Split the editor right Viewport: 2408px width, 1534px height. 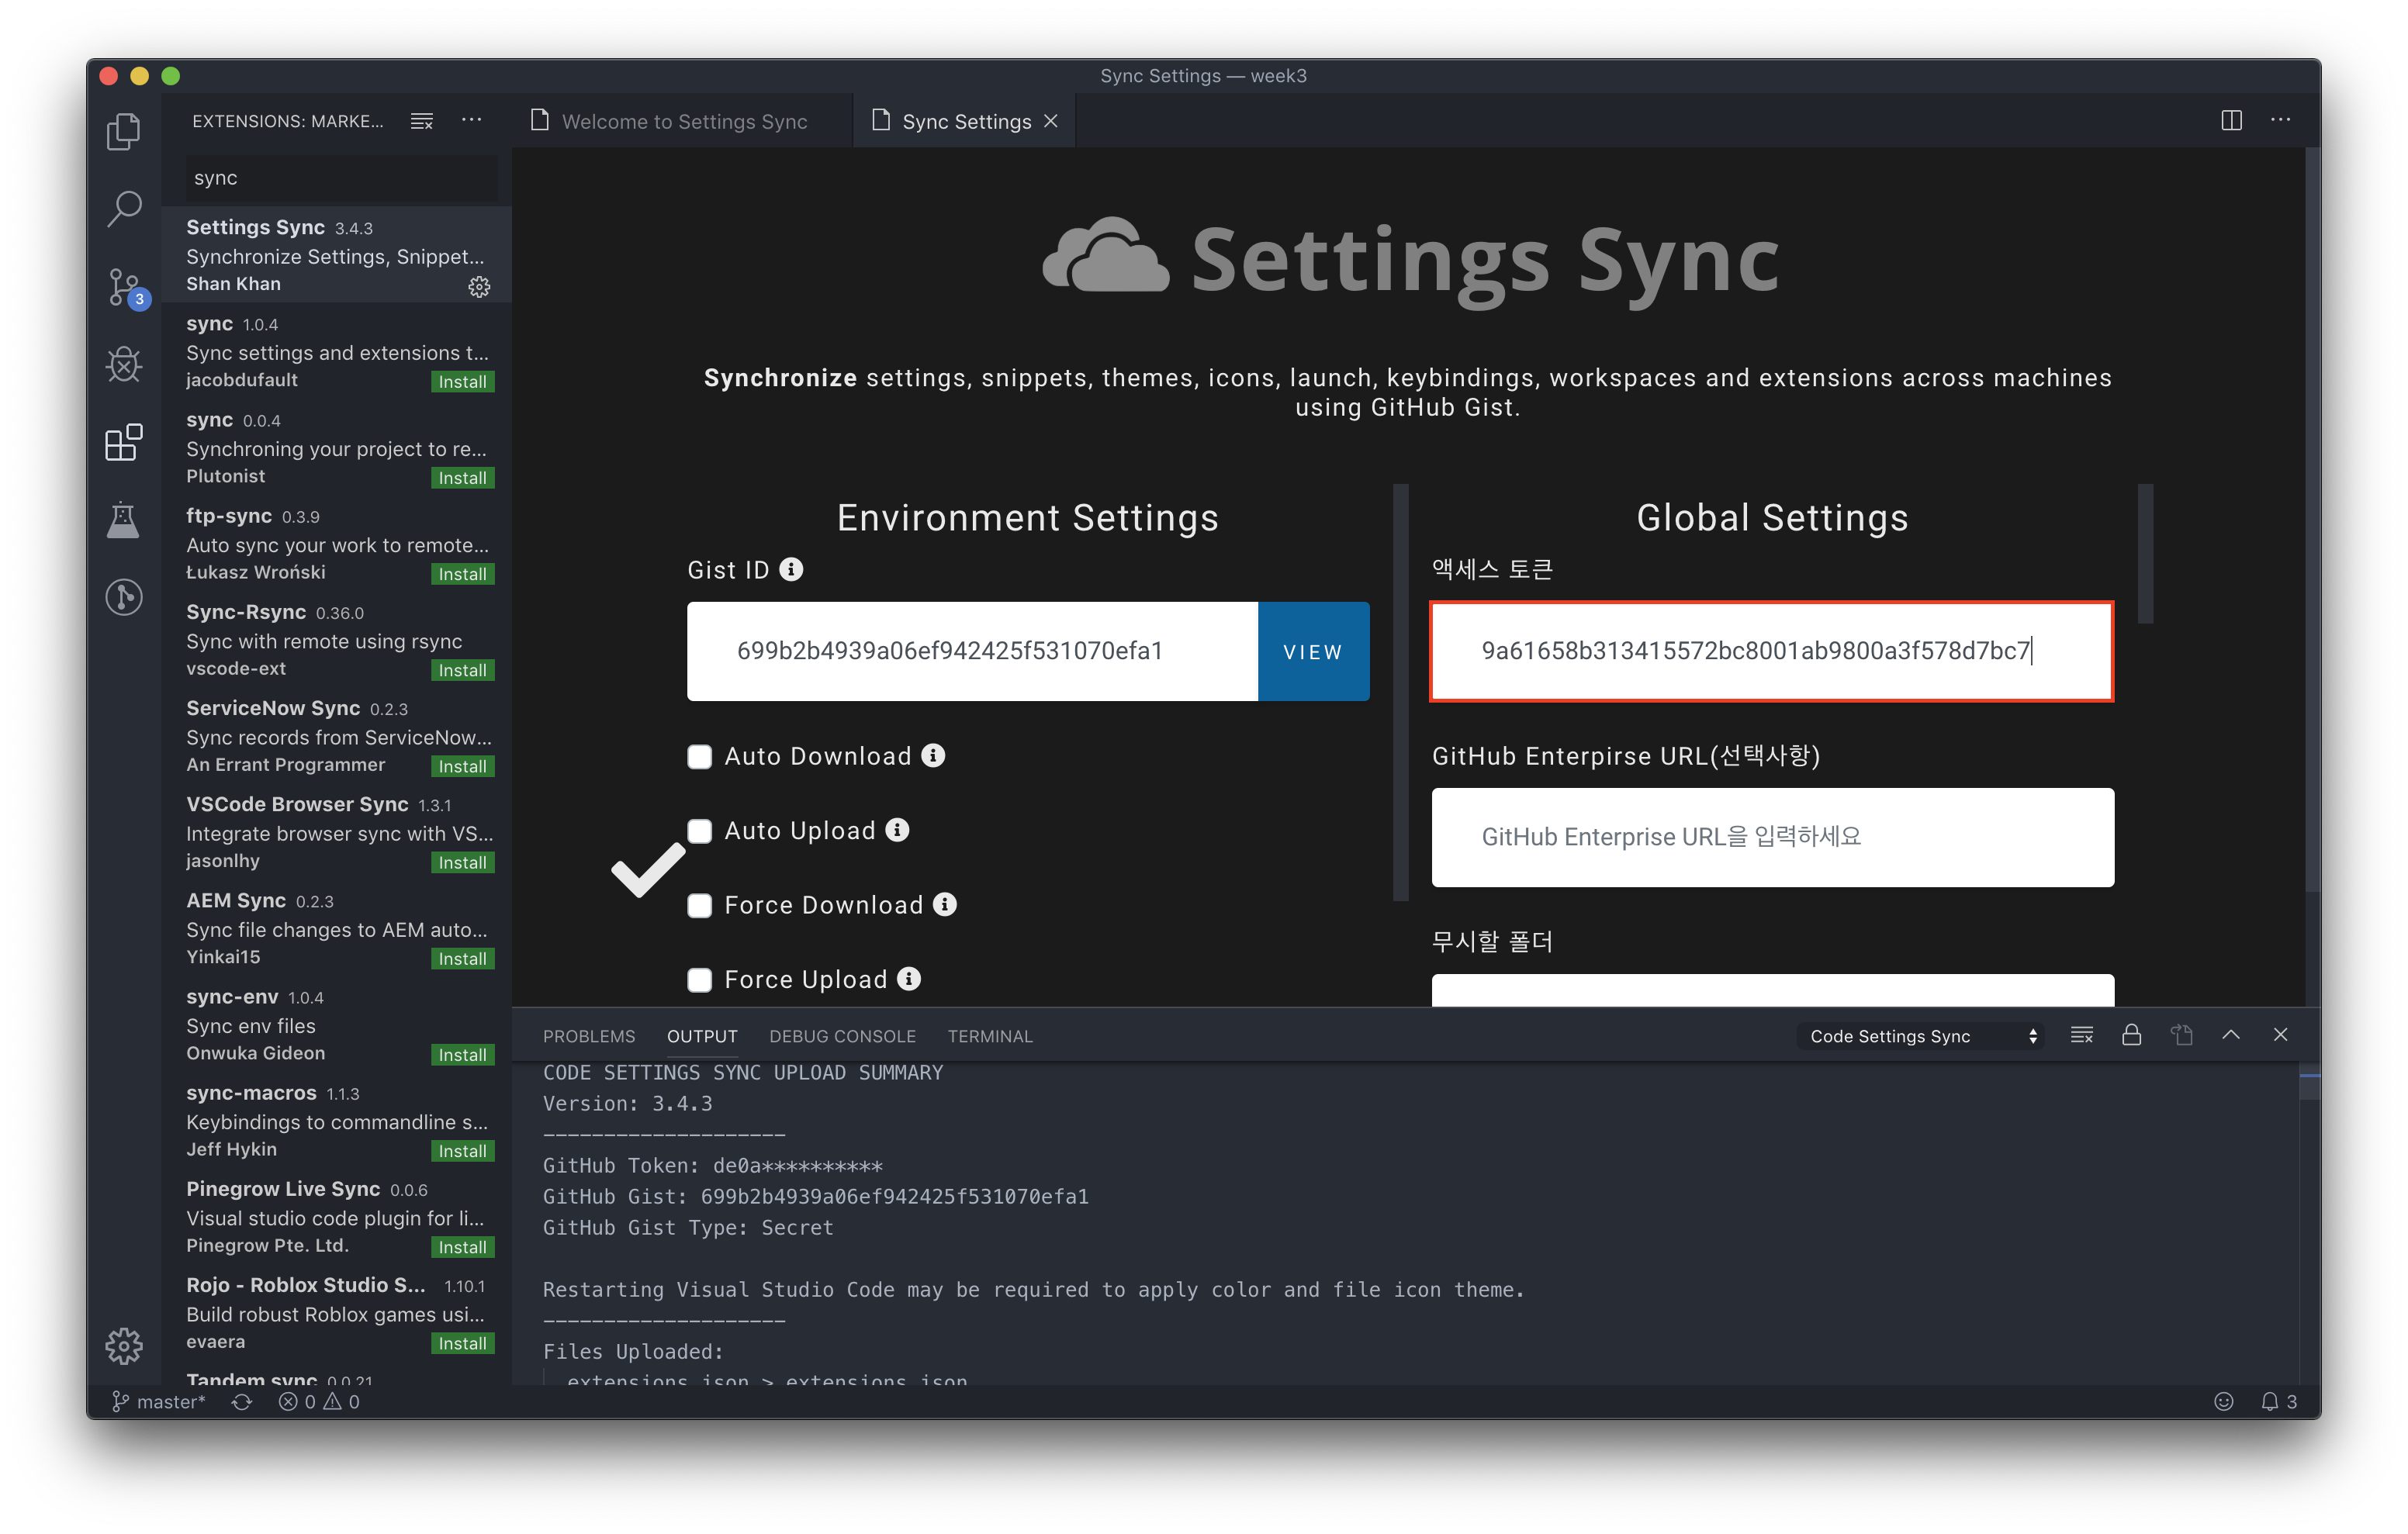pos(2231,120)
